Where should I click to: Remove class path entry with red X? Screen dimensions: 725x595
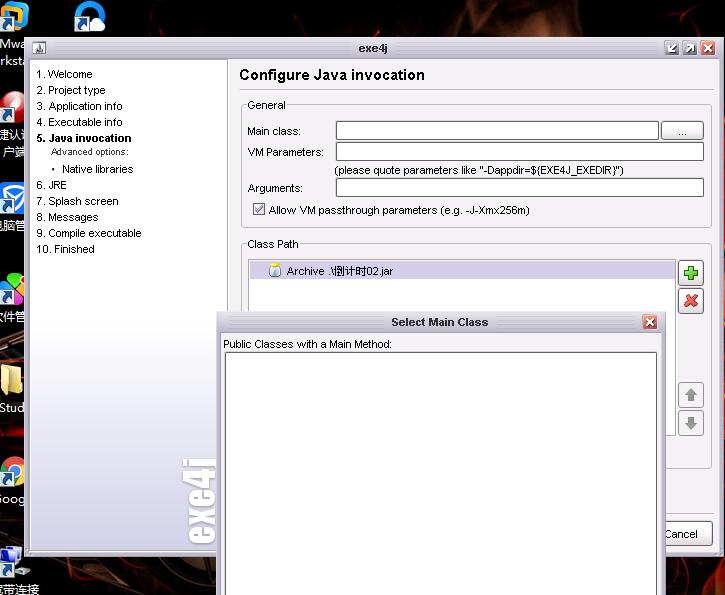click(x=691, y=301)
